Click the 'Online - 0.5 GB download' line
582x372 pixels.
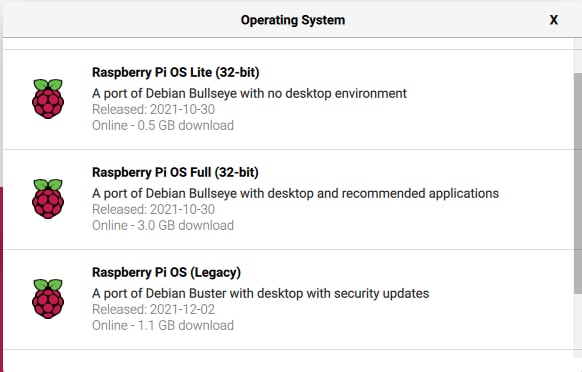click(x=163, y=125)
